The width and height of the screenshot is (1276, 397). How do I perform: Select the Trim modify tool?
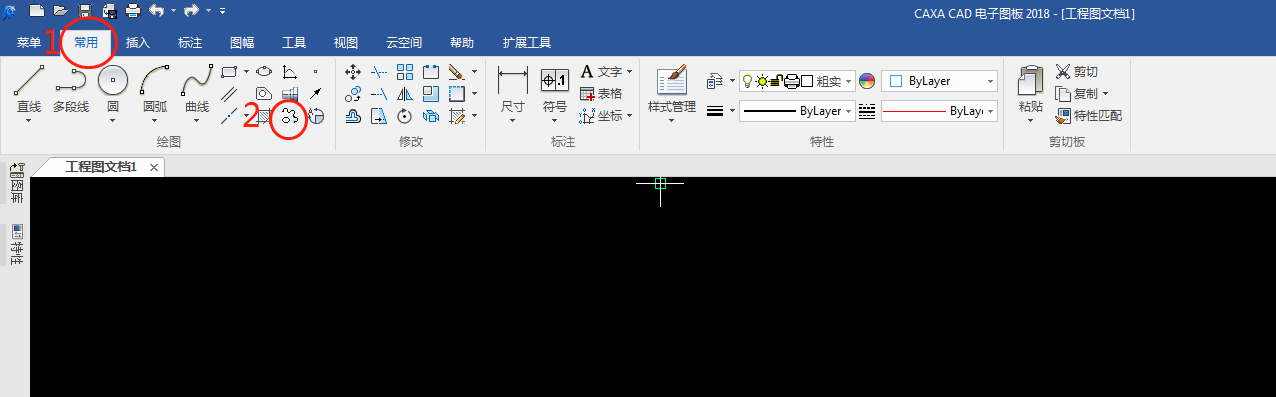(379, 72)
